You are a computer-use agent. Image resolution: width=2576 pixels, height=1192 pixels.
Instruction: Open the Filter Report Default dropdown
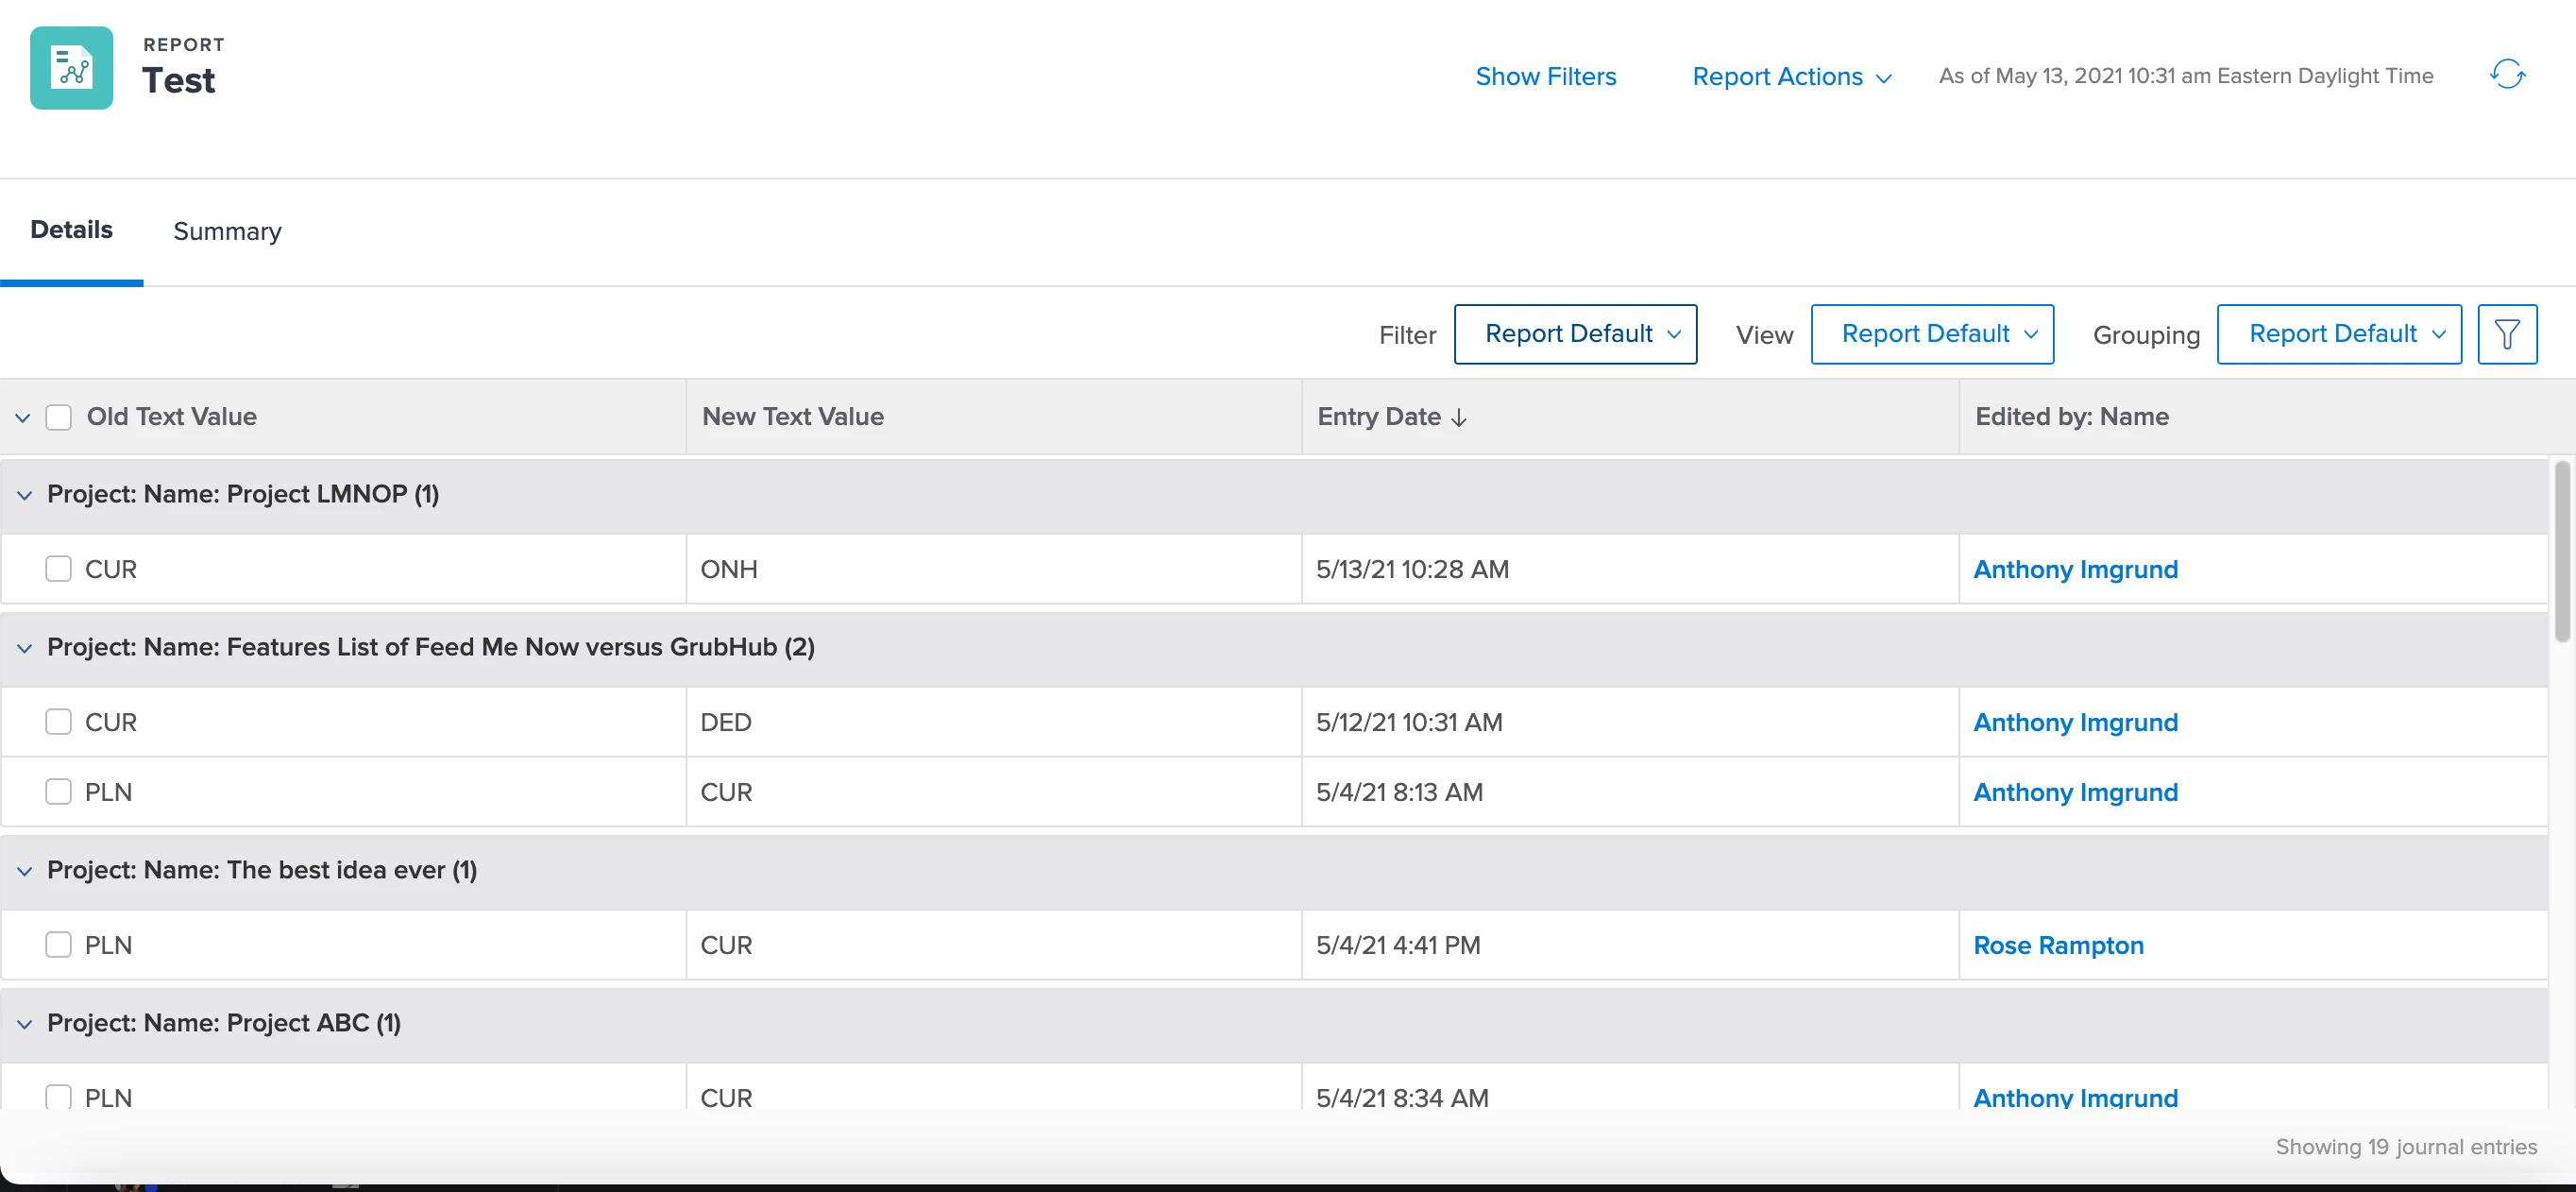(1574, 334)
